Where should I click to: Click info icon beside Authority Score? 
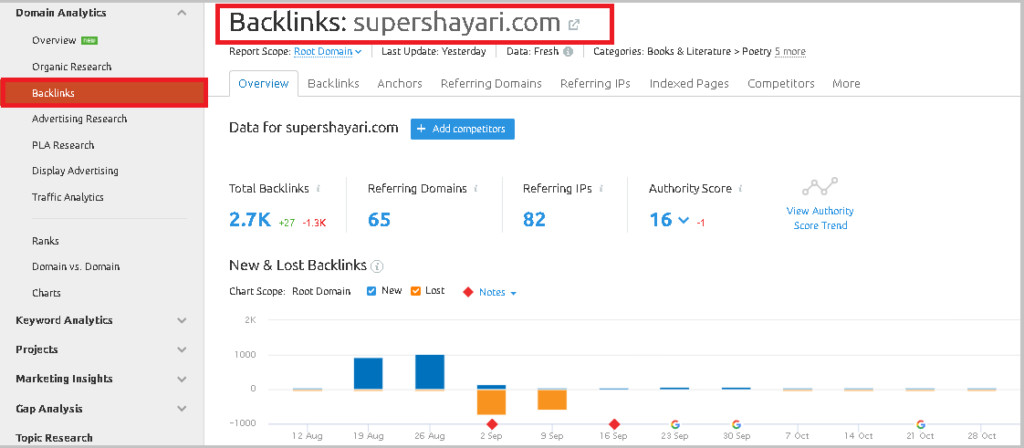tap(741, 189)
